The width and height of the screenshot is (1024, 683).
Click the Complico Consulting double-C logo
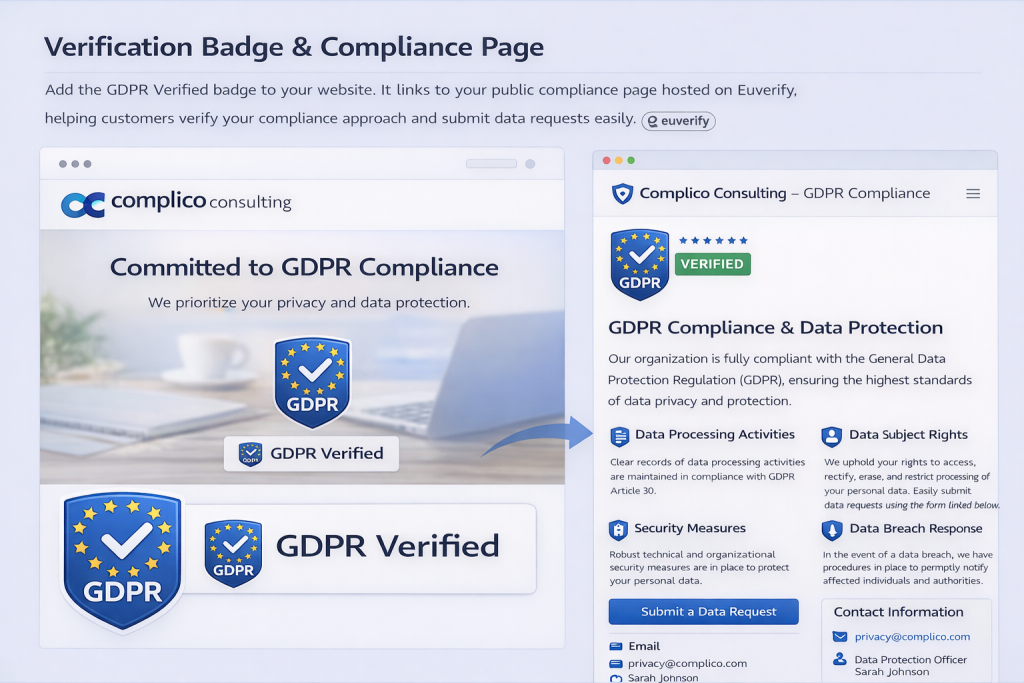tap(83, 204)
